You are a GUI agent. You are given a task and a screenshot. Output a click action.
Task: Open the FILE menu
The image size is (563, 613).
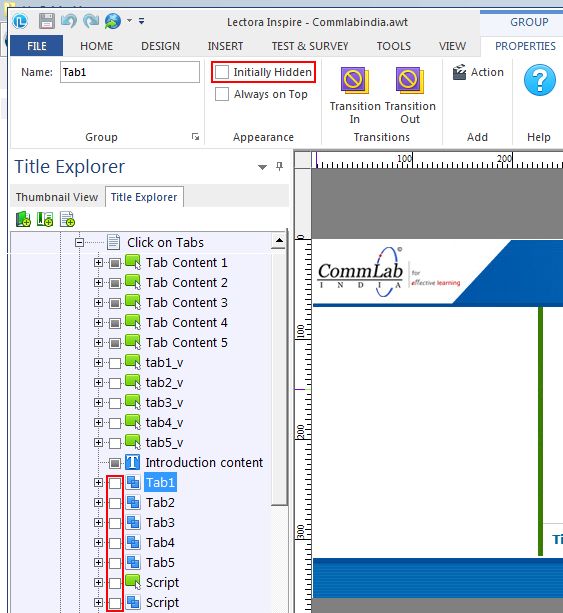point(37,46)
